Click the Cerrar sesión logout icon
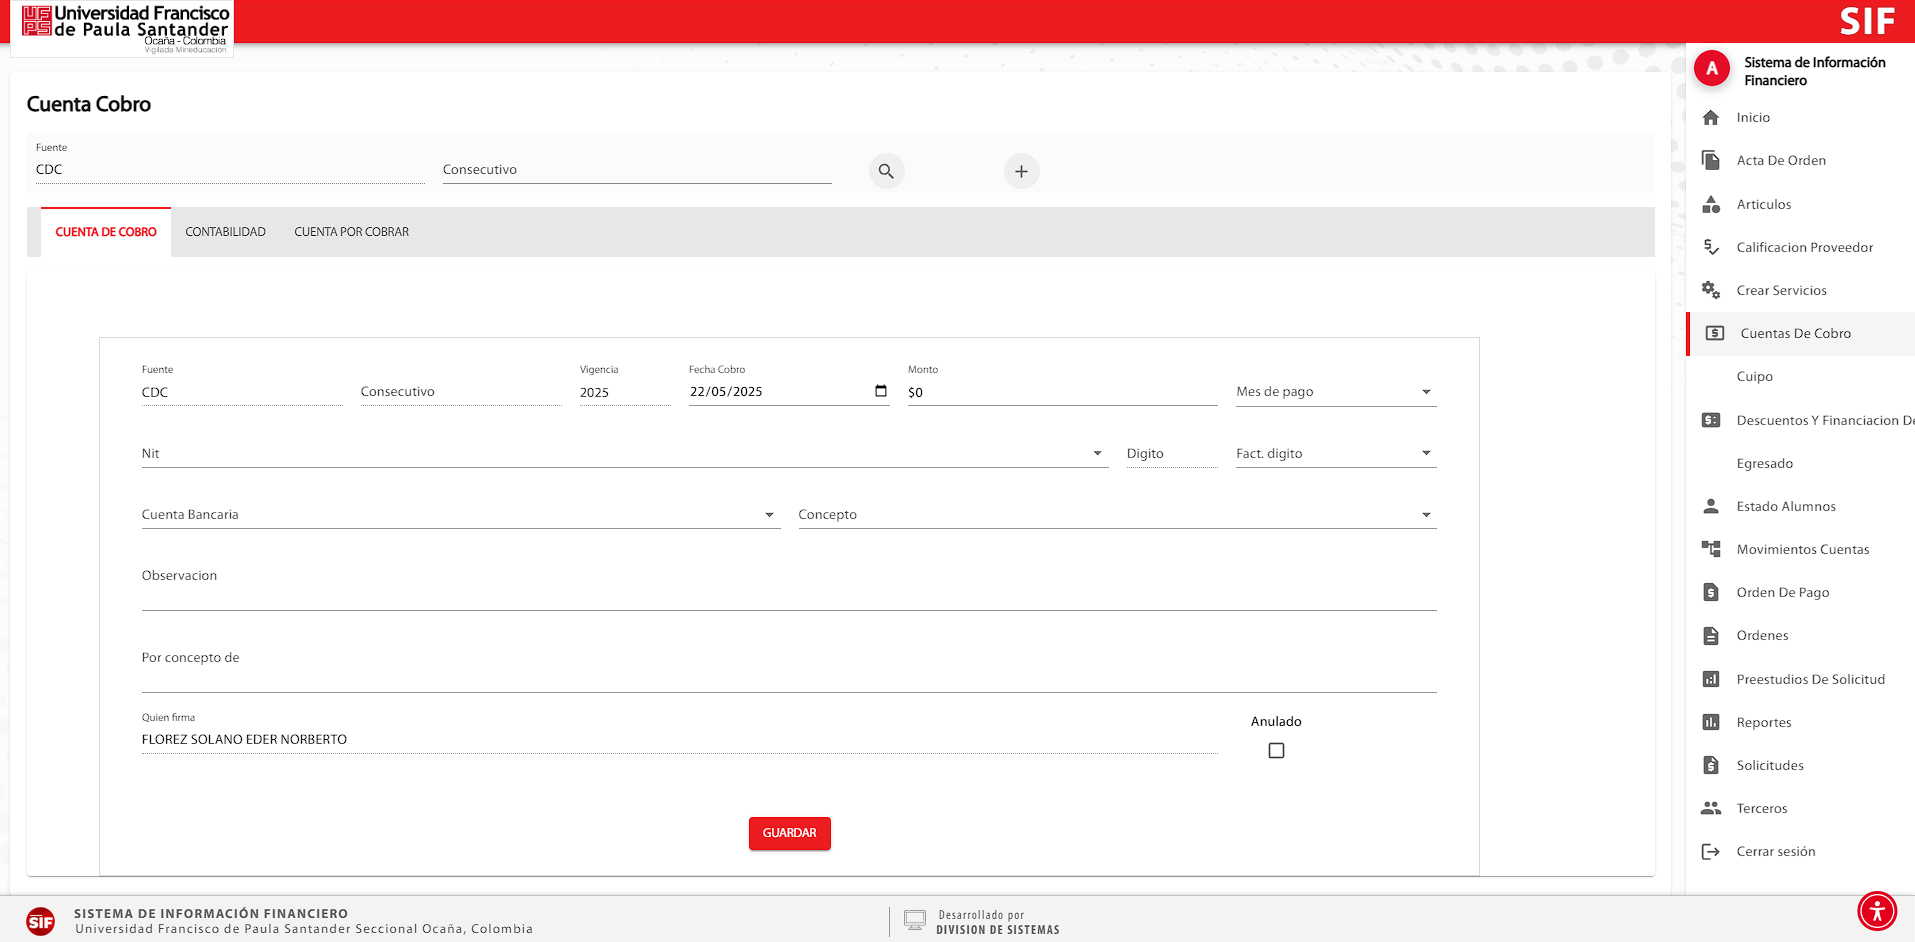The image size is (1915, 942). tap(1711, 851)
